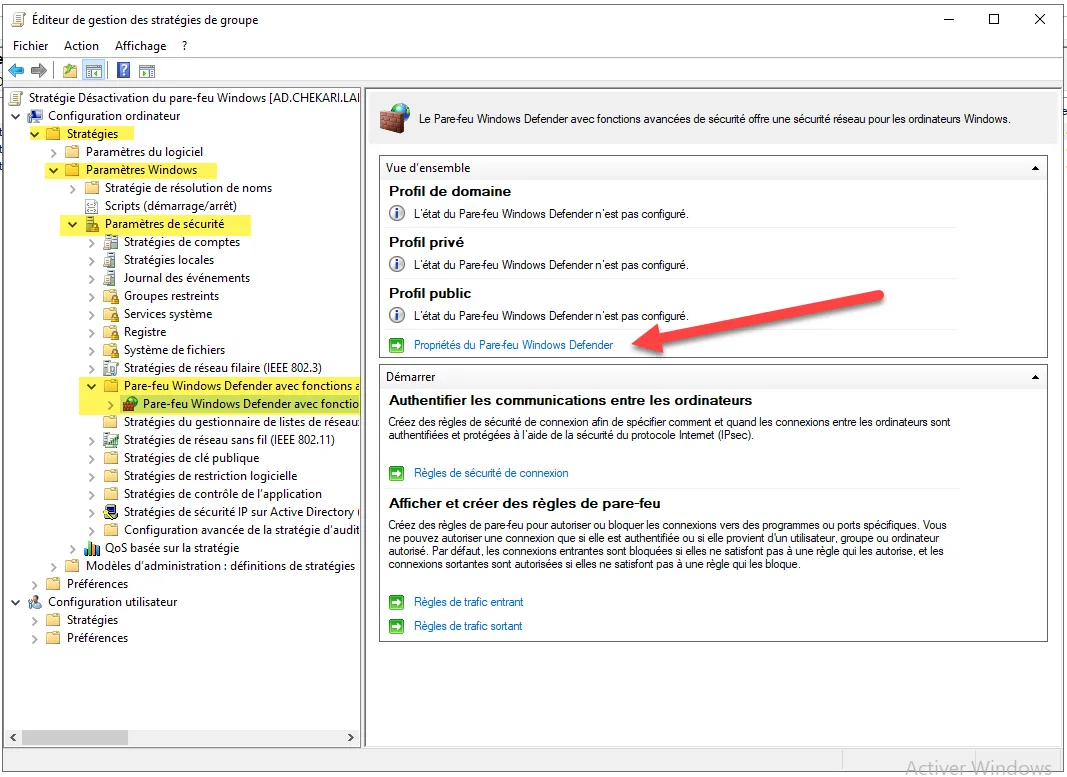Viewport: 1067px width, 777px height.
Task: Open the Fichier menu
Action: tap(31, 46)
